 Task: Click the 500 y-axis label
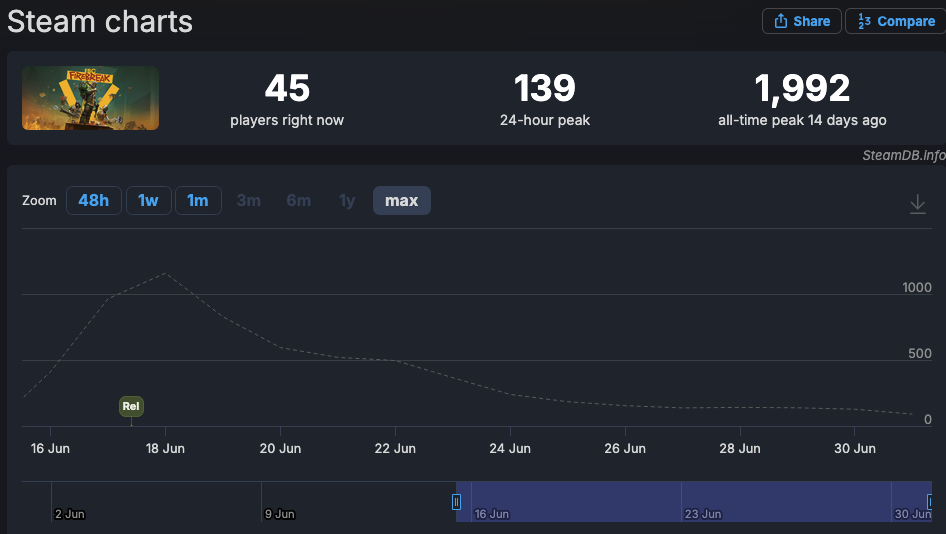[920, 353]
